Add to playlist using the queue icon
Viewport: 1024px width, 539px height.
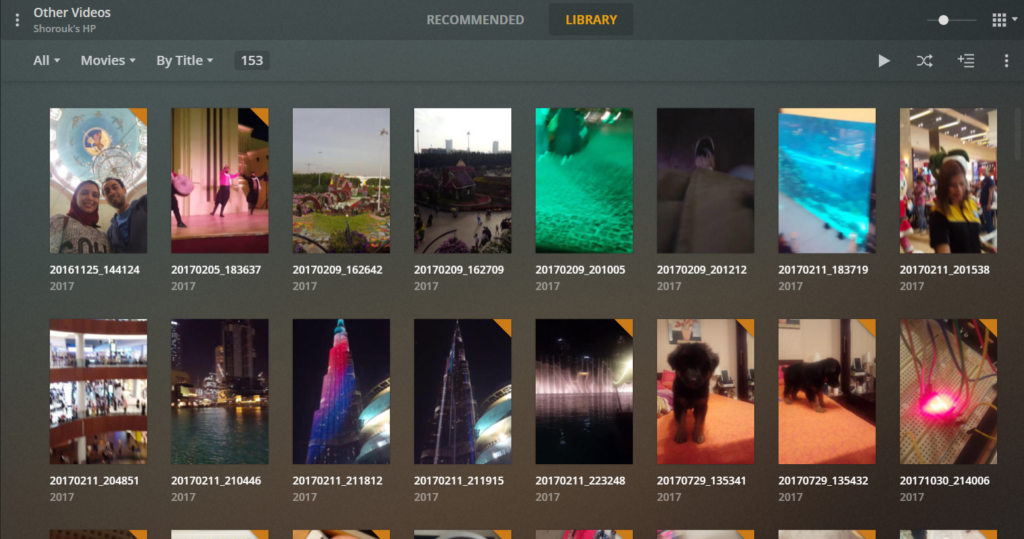(x=966, y=61)
